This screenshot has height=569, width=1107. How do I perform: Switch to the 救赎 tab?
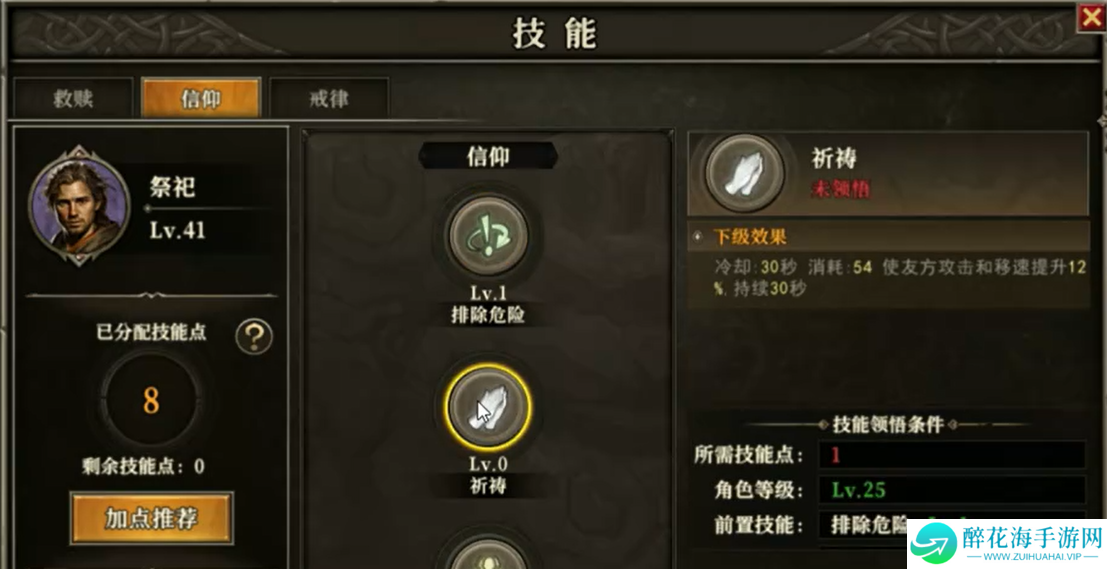tap(73, 98)
